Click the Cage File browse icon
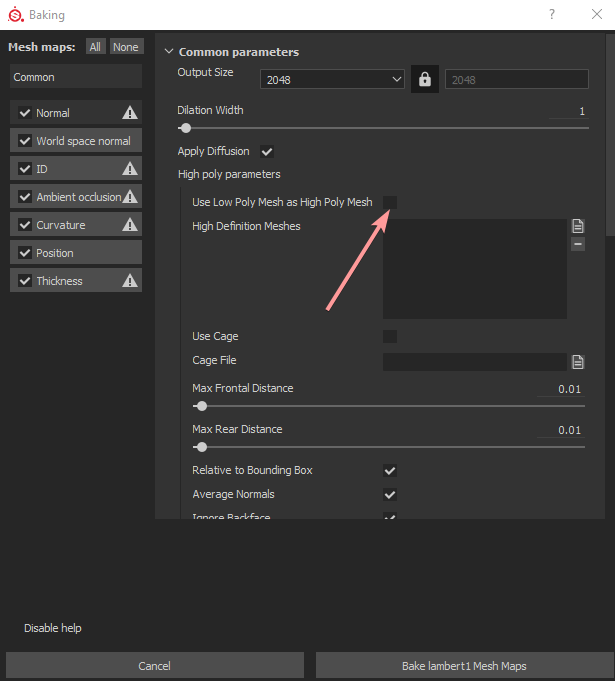The height and width of the screenshot is (681, 615). (578, 362)
